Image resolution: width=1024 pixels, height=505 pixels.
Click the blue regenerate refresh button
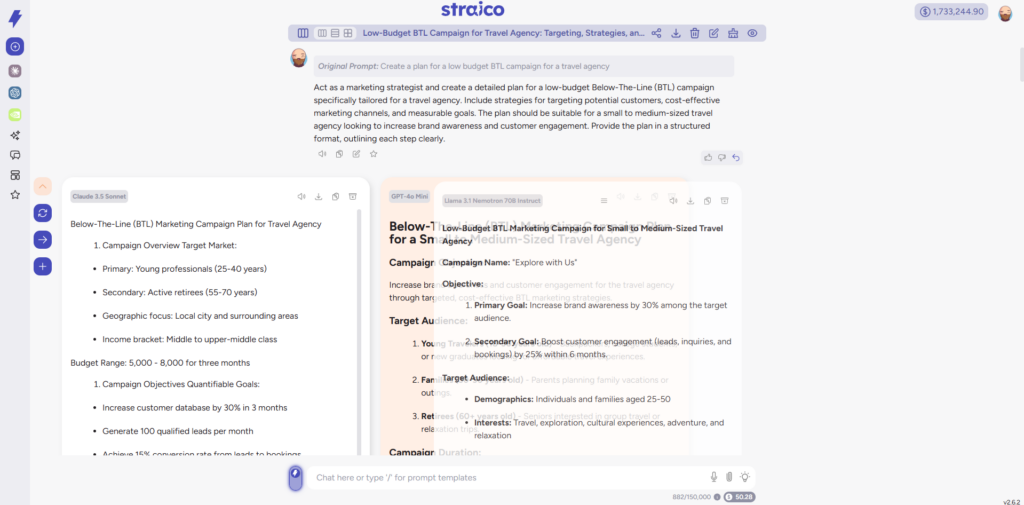coord(42,212)
